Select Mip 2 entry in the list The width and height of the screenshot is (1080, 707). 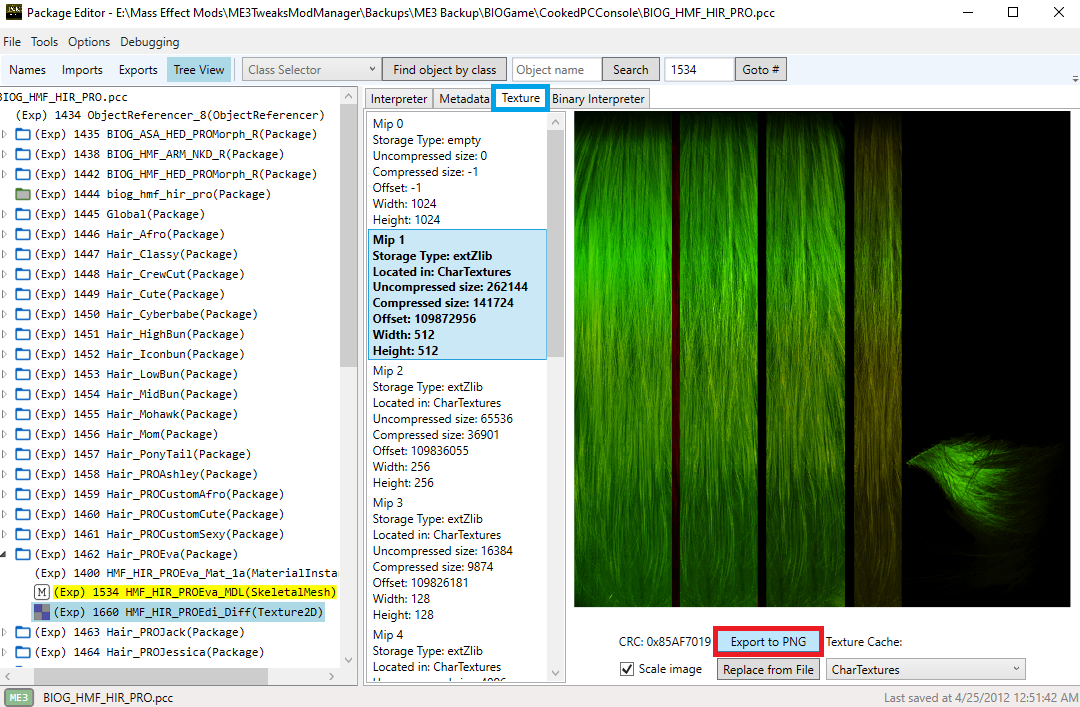[457, 427]
